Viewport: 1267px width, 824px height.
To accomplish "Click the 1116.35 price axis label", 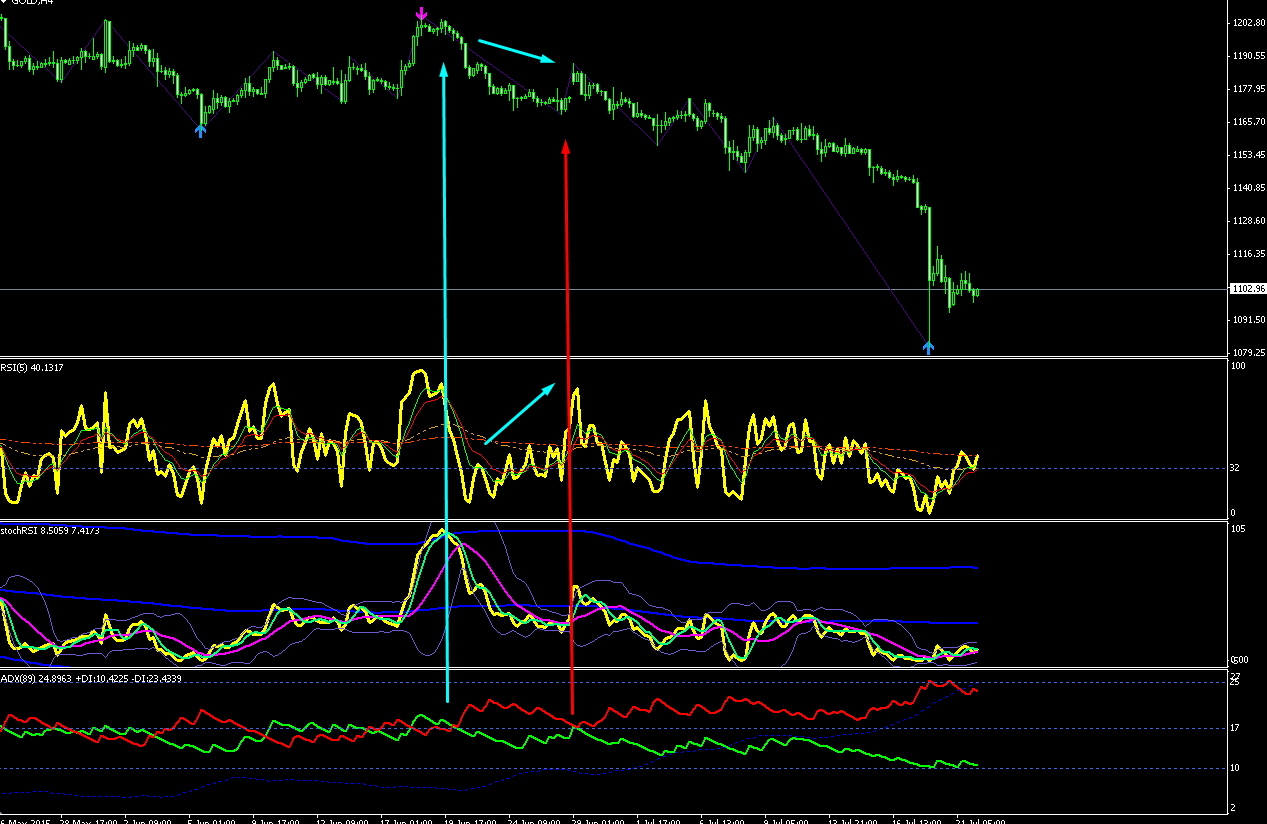I will tap(1250, 254).
